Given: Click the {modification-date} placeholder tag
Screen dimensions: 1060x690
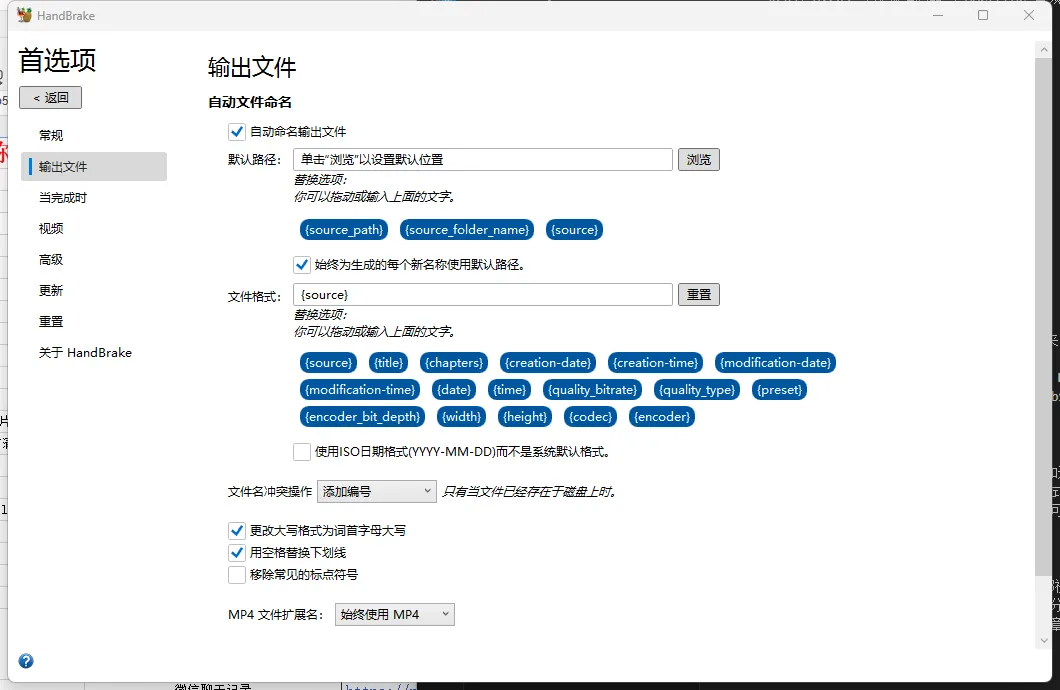Looking at the screenshot, I should pyautogui.click(x=775, y=363).
